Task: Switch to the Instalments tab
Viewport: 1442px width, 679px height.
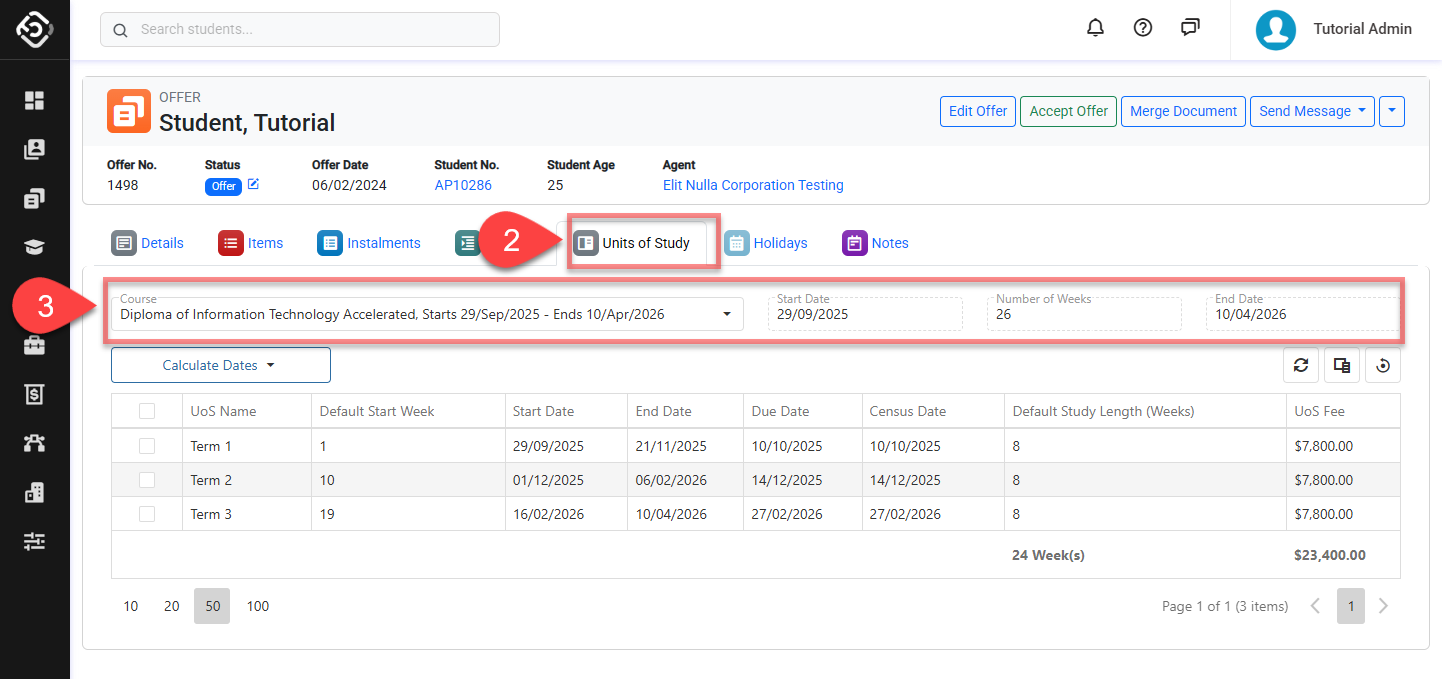Action: tap(369, 243)
